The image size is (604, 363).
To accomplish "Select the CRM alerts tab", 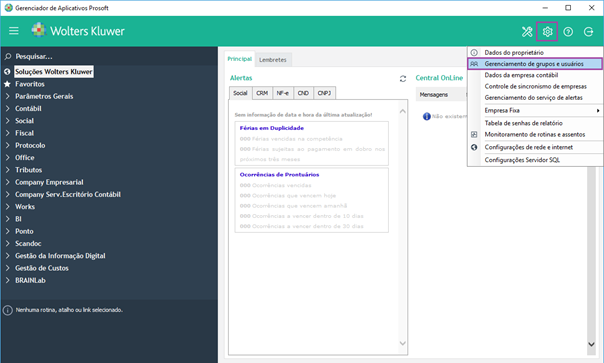I will point(262,93).
